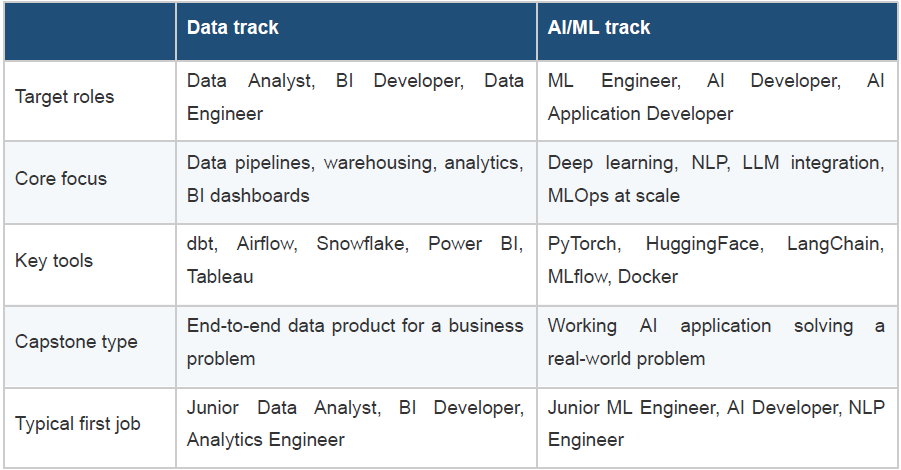901x470 pixels.
Task: Click the Working AI application cell
Action: tap(717, 346)
